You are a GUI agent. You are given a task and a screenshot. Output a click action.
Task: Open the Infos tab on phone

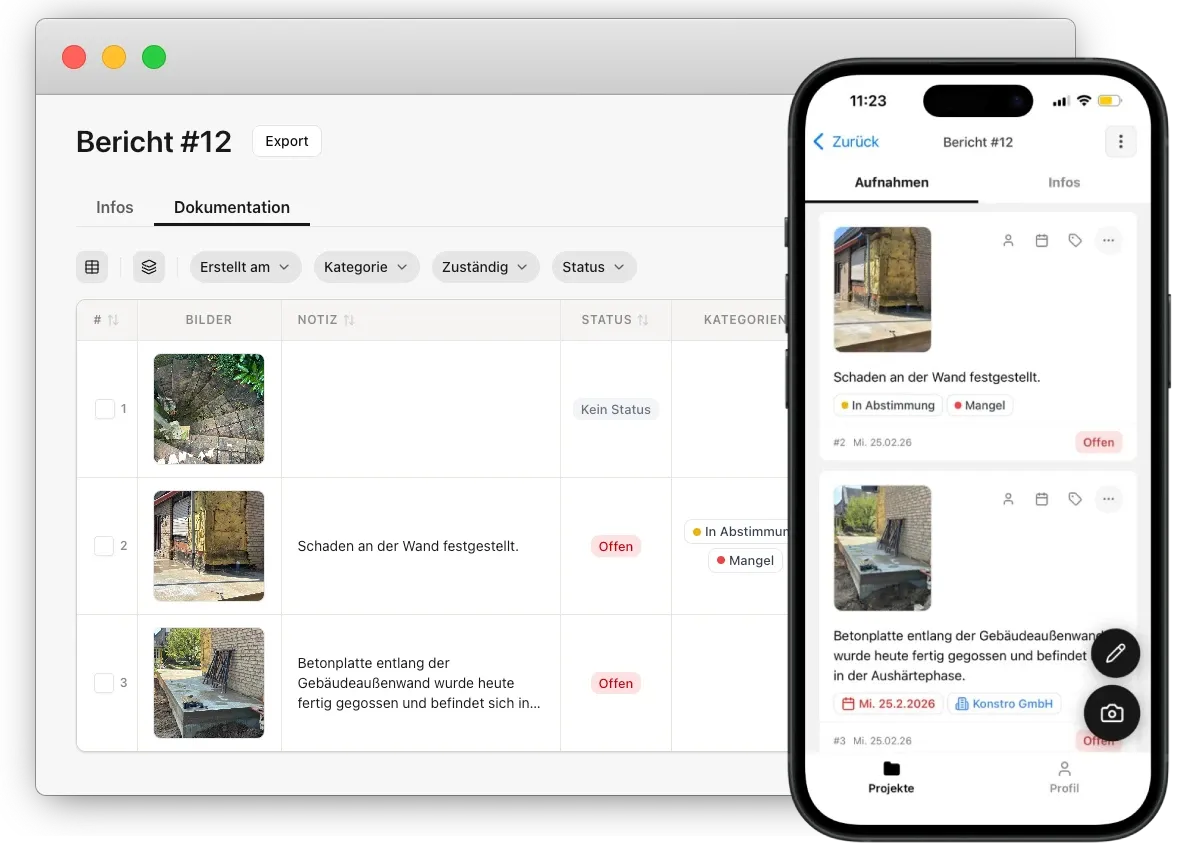click(1063, 183)
